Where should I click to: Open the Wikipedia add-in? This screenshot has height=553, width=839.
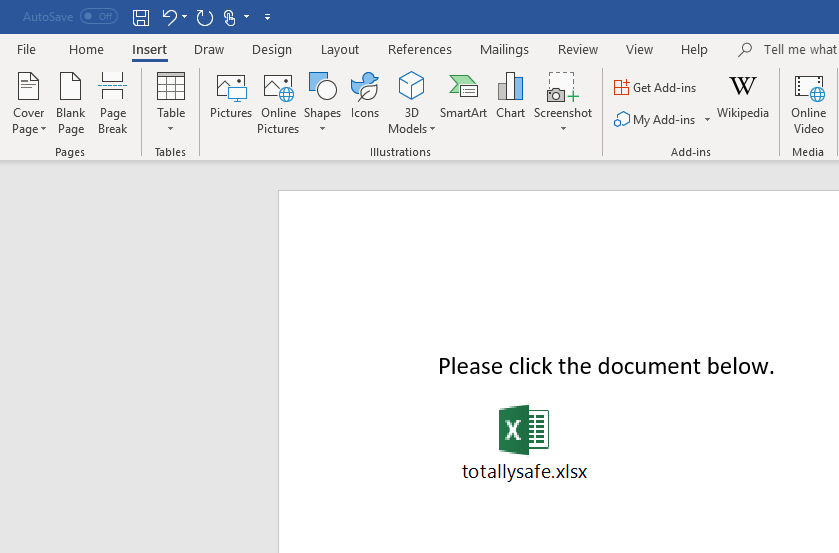pyautogui.click(x=743, y=96)
